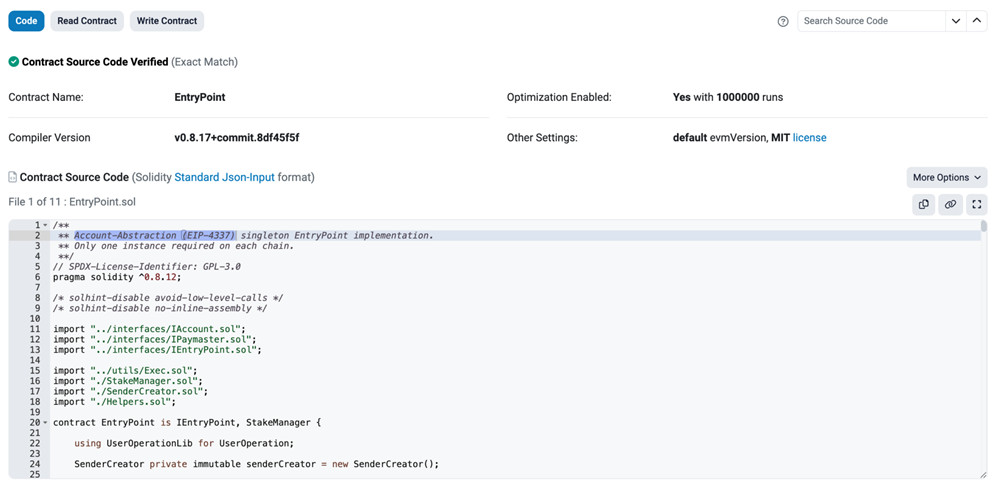
Task: Focus the Search Source Code field
Action: [870, 21]
